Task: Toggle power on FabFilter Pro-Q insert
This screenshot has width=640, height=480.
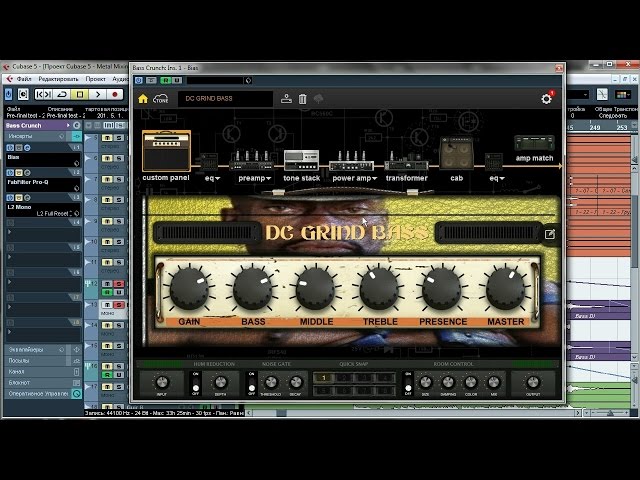Action: point(11,173)
